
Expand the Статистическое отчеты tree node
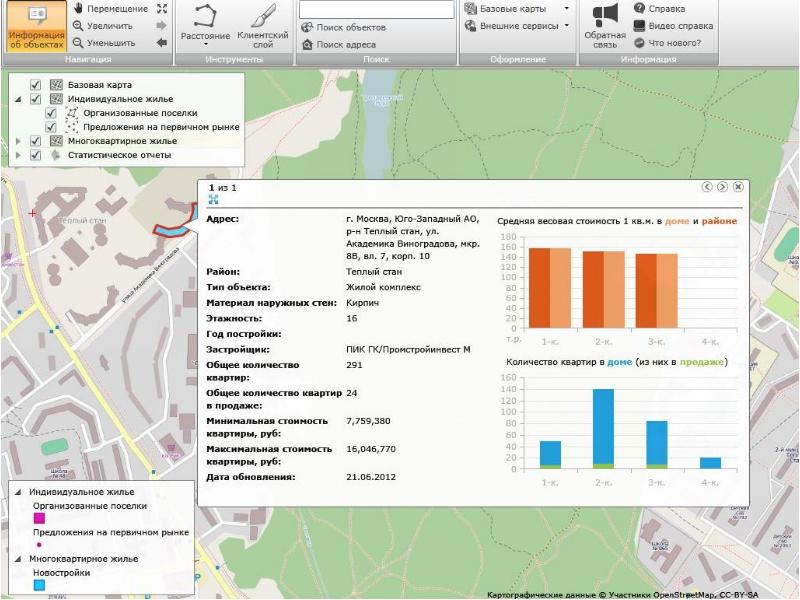(19, 155)
